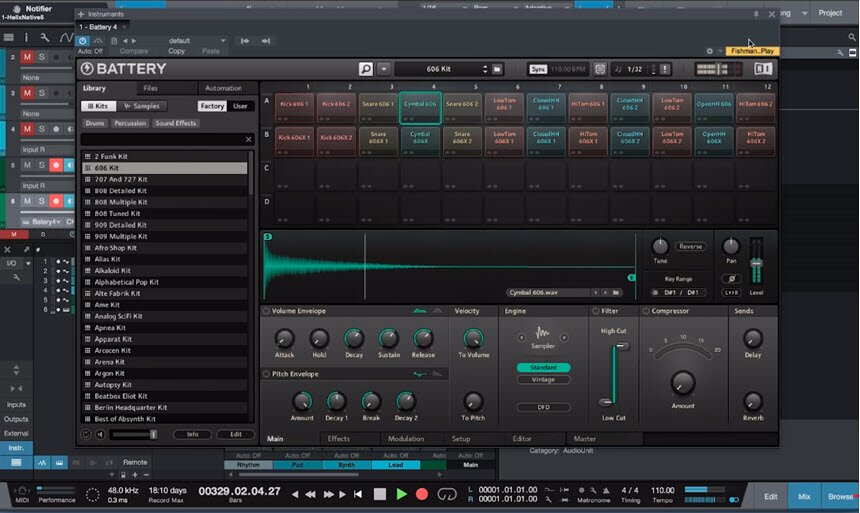Open the Master page tab

coord(585,439)
